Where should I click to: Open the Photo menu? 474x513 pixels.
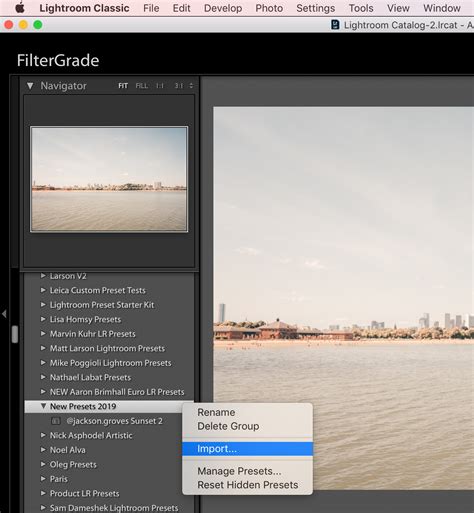[x=269, y=8]
